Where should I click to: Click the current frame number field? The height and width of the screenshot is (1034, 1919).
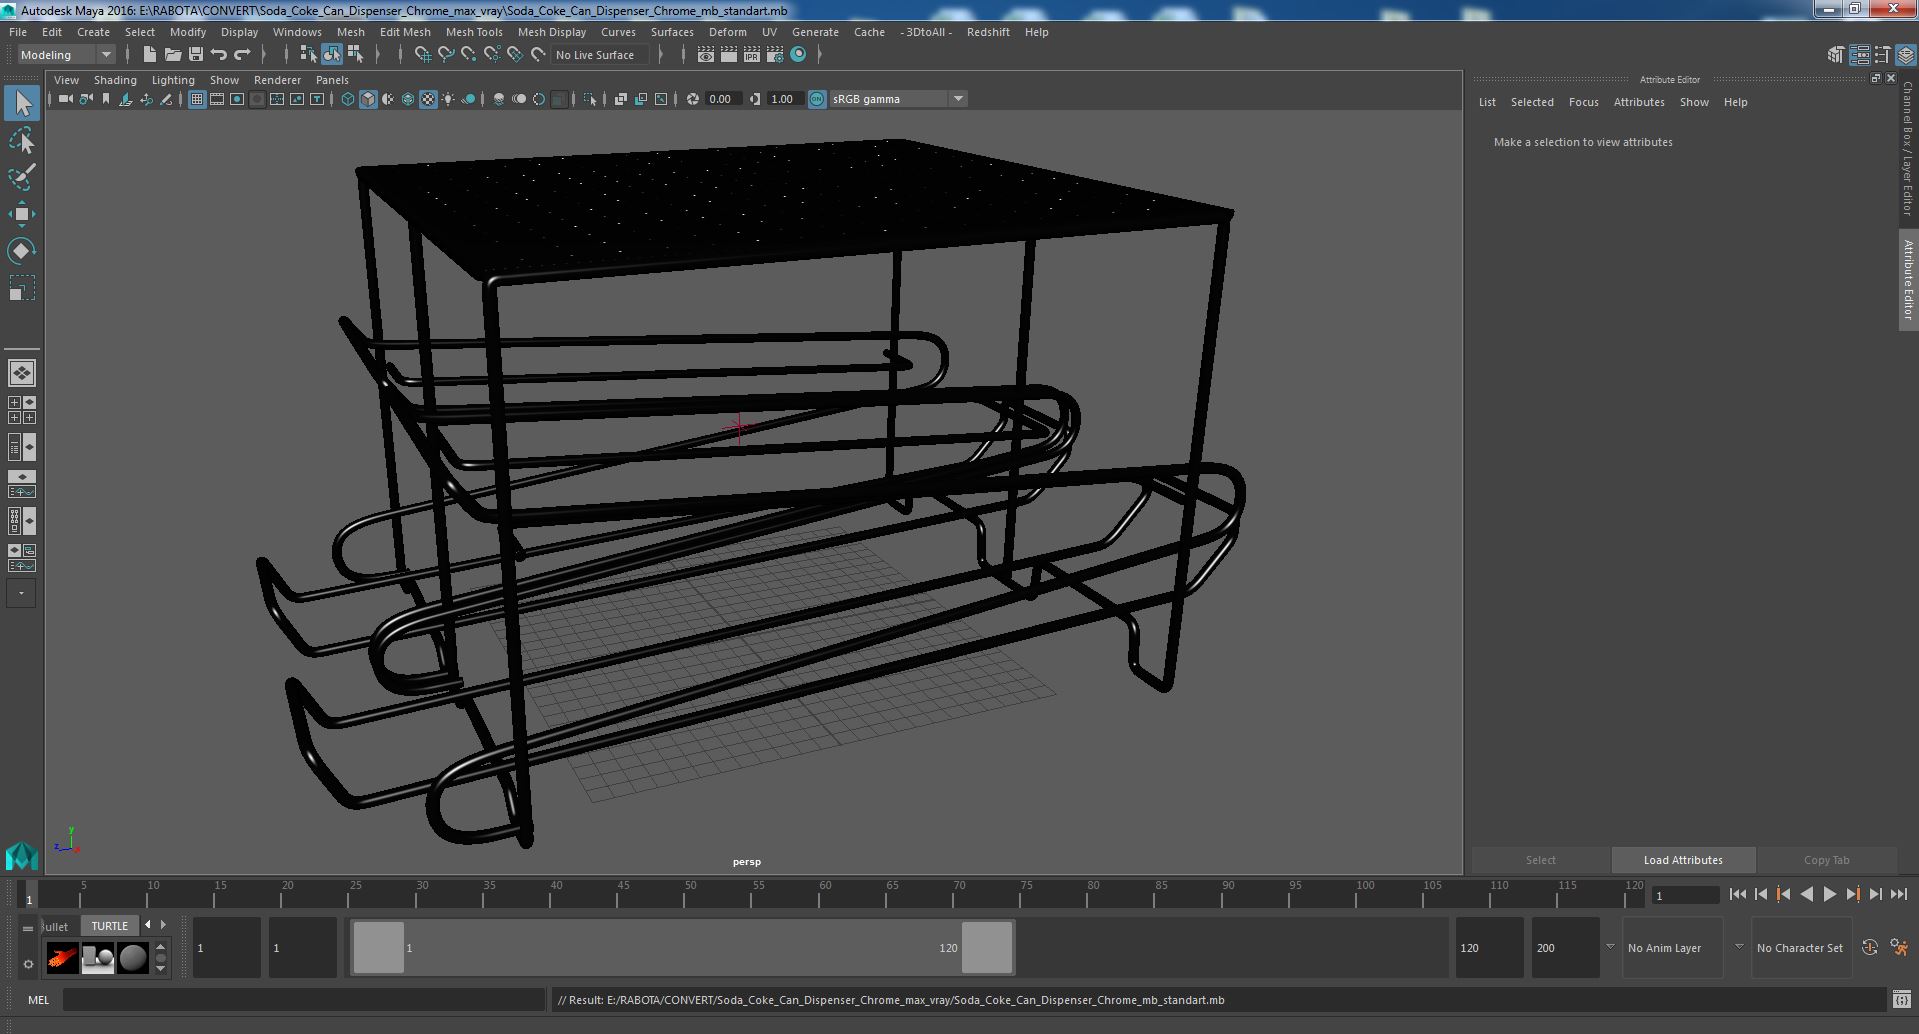click(x=1685, y=896)
